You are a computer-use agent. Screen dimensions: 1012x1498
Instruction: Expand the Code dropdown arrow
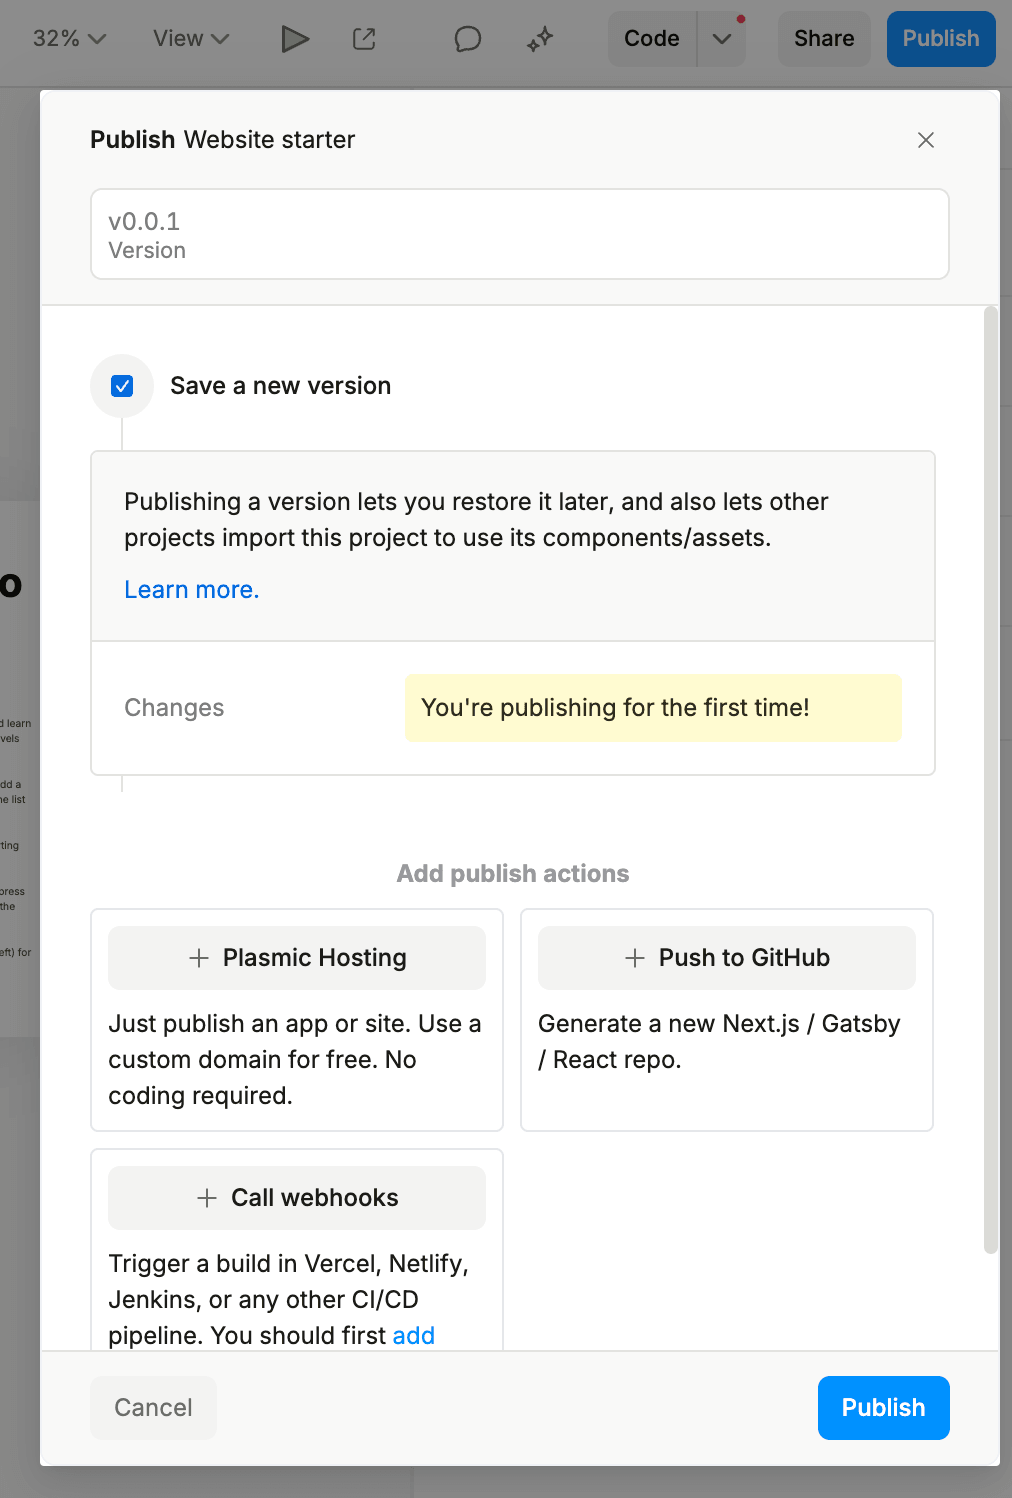pyautogui.click(x=722, y=39)
